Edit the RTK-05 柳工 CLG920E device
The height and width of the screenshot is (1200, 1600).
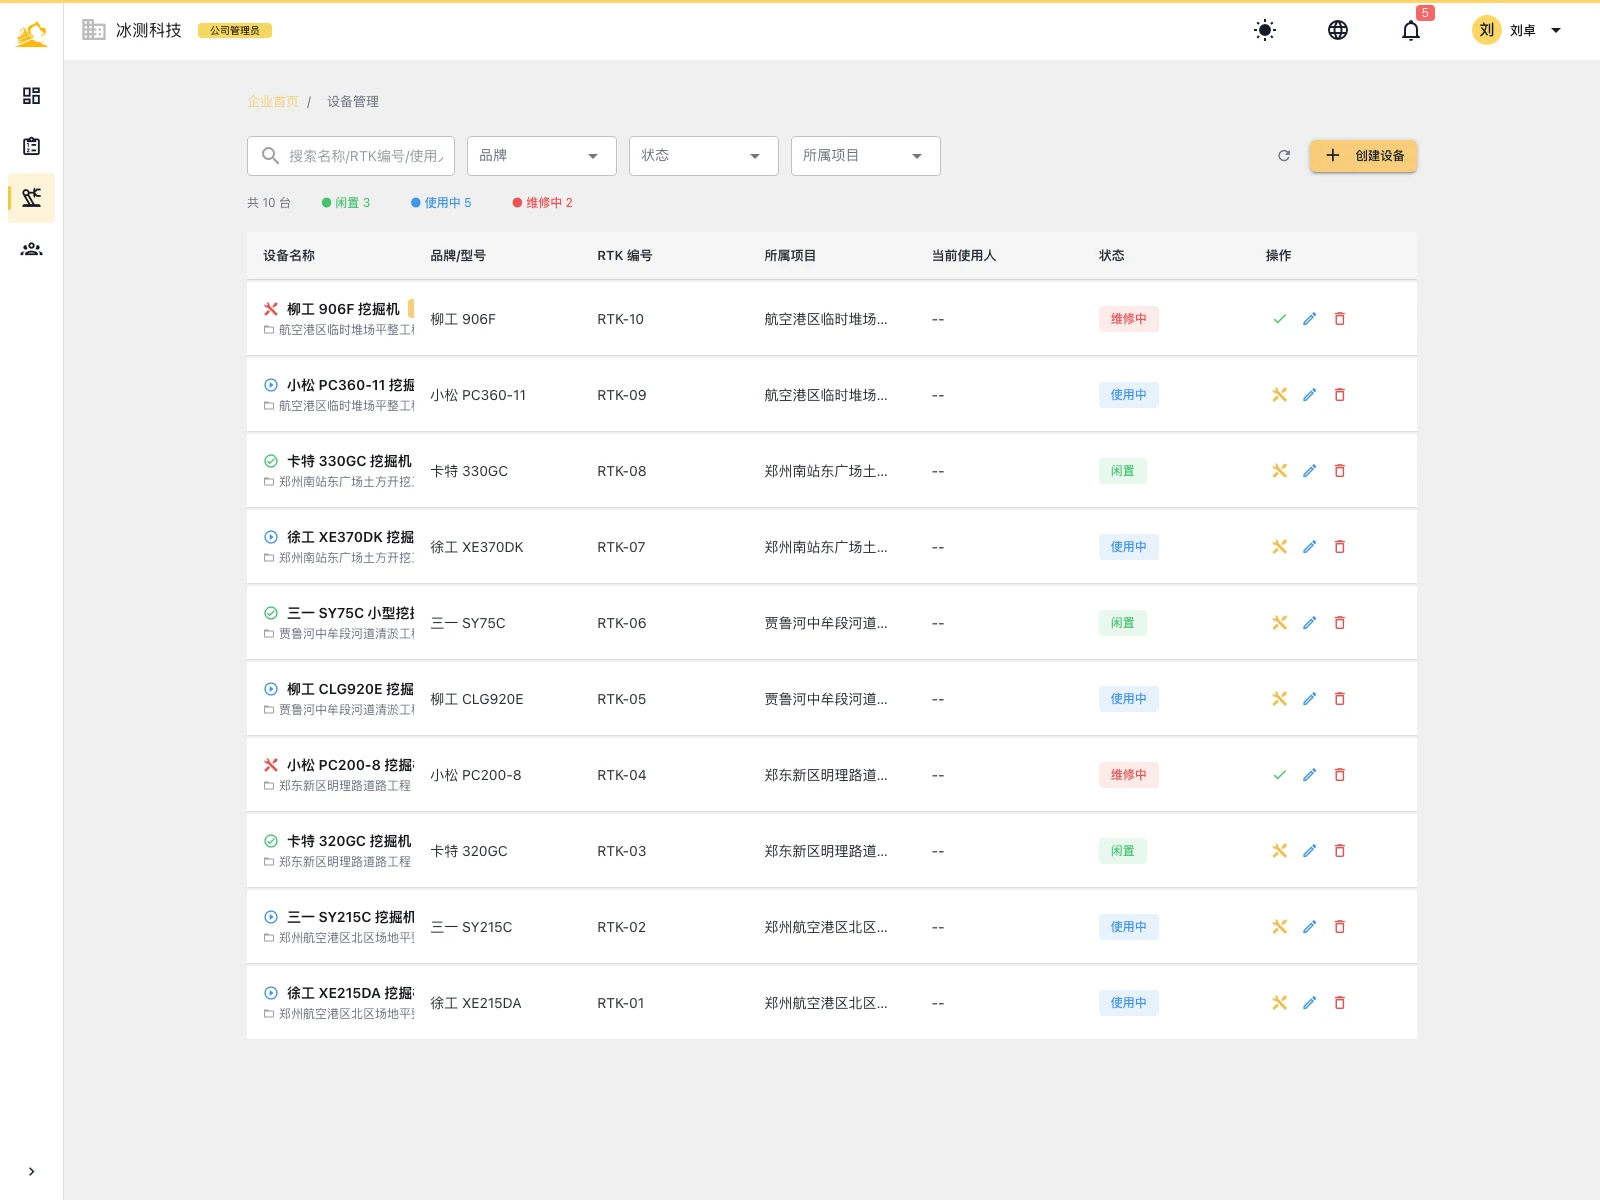[x=1310, y=699]
